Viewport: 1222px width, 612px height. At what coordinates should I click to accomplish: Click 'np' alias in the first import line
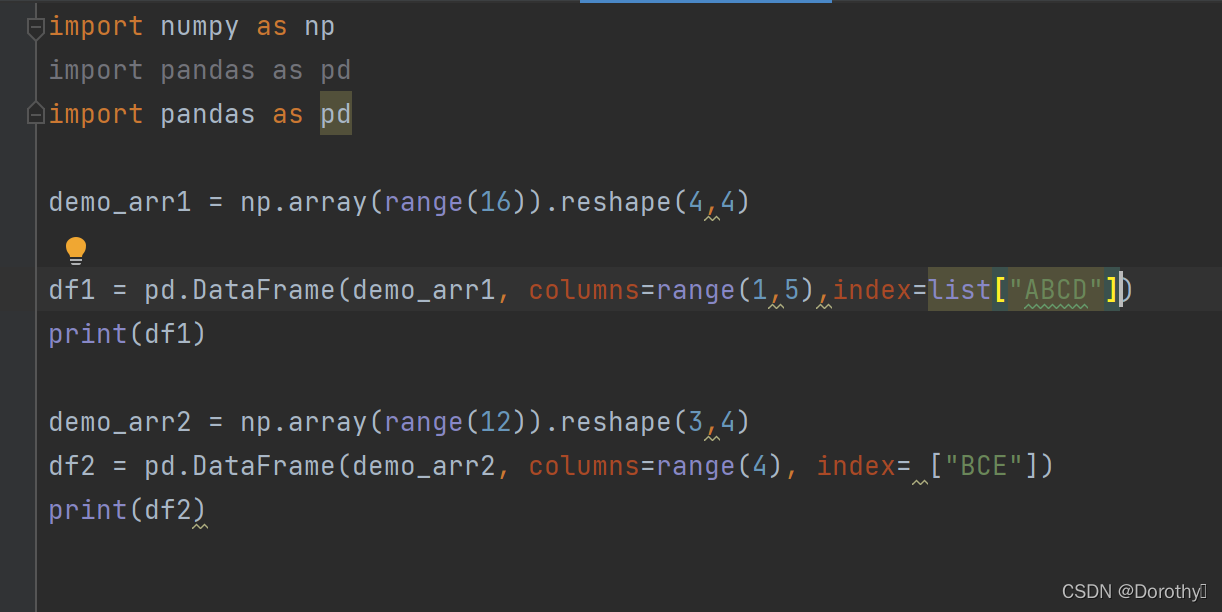point(320,27)
